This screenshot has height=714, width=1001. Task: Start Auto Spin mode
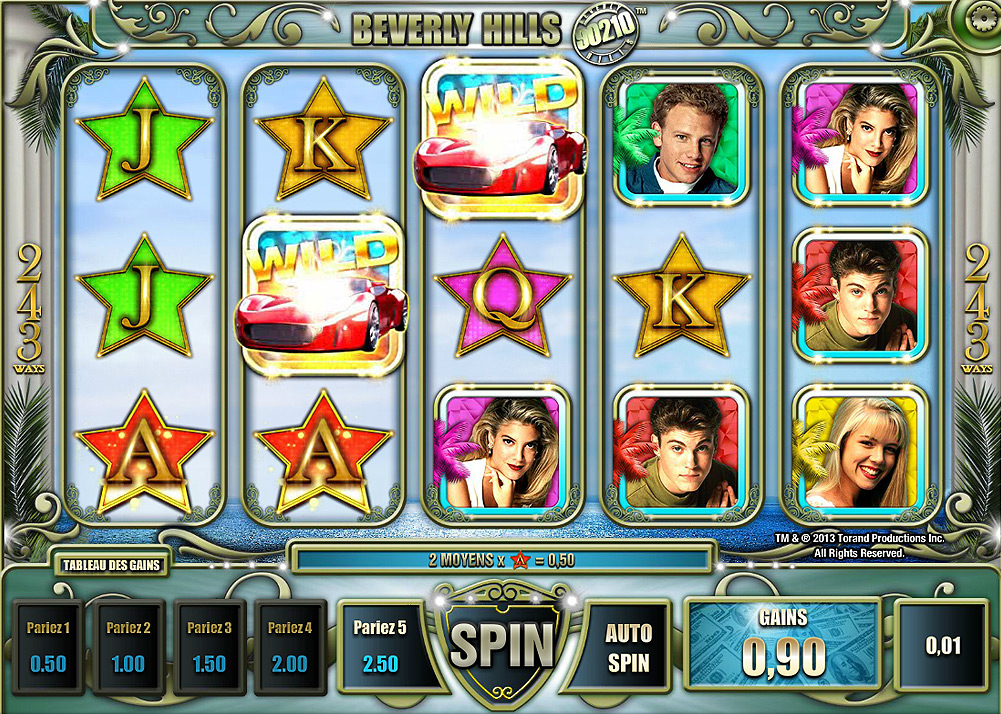(x=628, y=646)
